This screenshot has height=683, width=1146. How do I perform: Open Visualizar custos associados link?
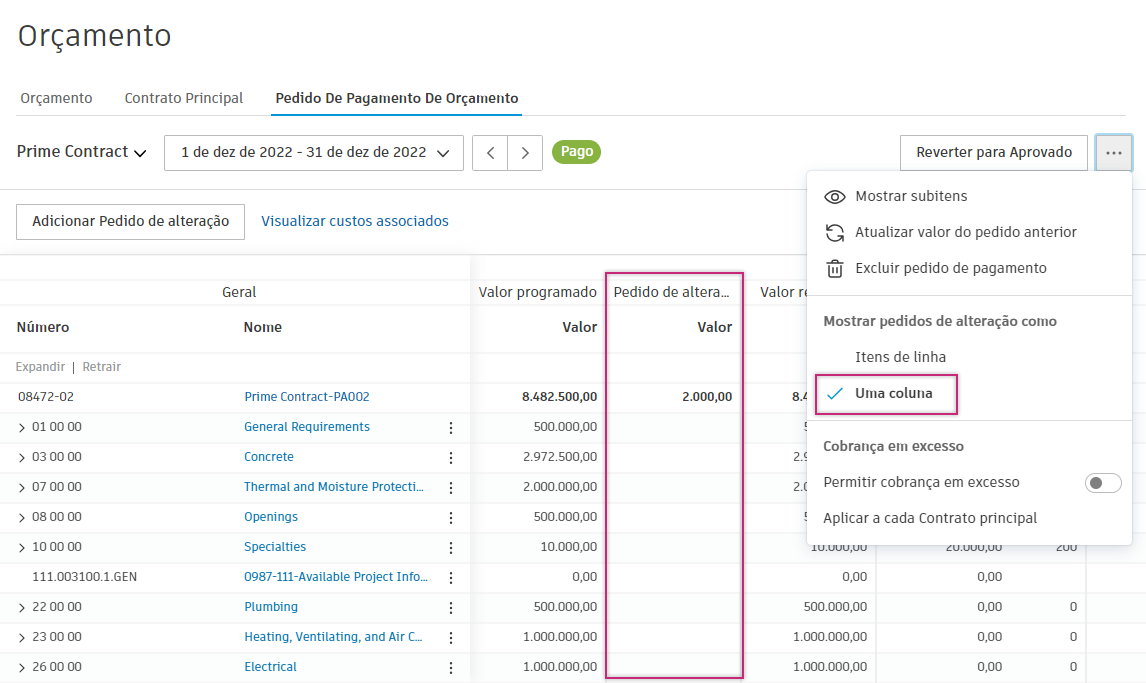pyautogui.click(x=354, y=221)
